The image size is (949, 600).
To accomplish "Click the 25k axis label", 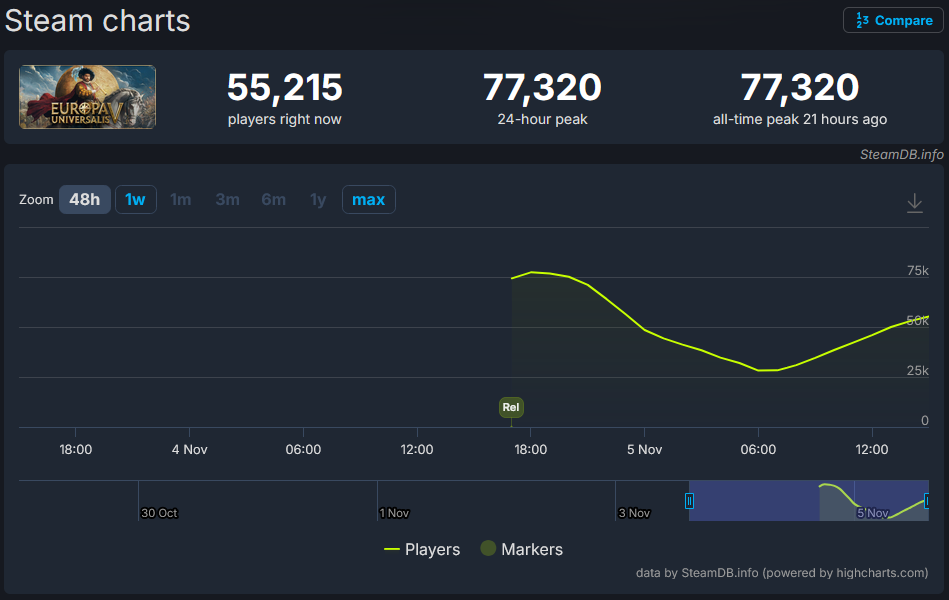I will [918, 371].
